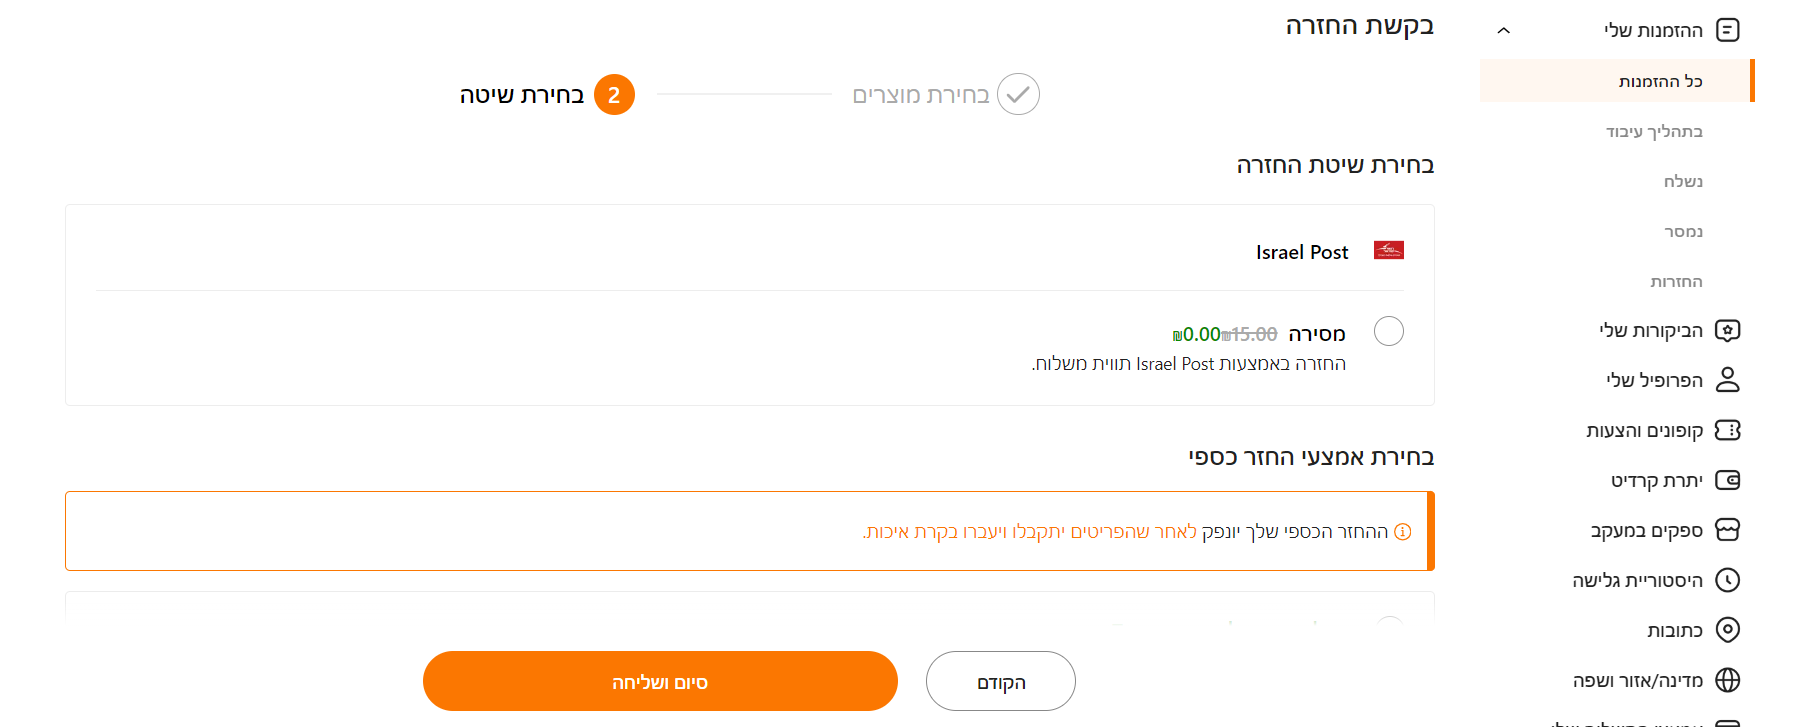The width and height of the screenshot is (1803, 727).
Task: Click the Israel Post logo
Action: 1388,250
